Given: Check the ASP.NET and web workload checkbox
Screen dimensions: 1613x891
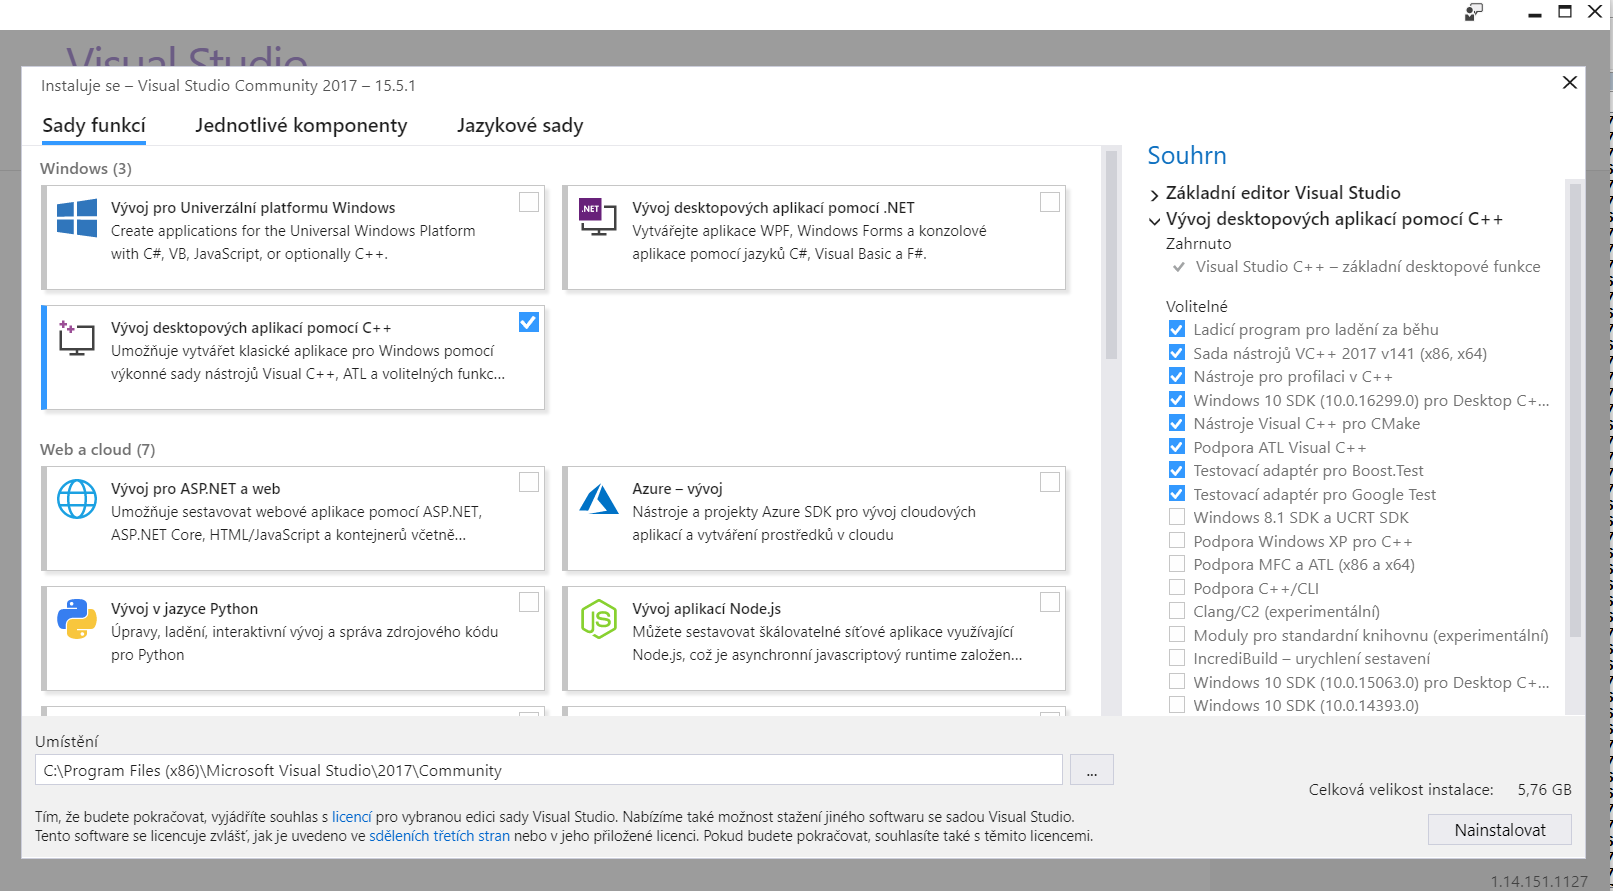Looking at the screenshot, I should point(529,483).
